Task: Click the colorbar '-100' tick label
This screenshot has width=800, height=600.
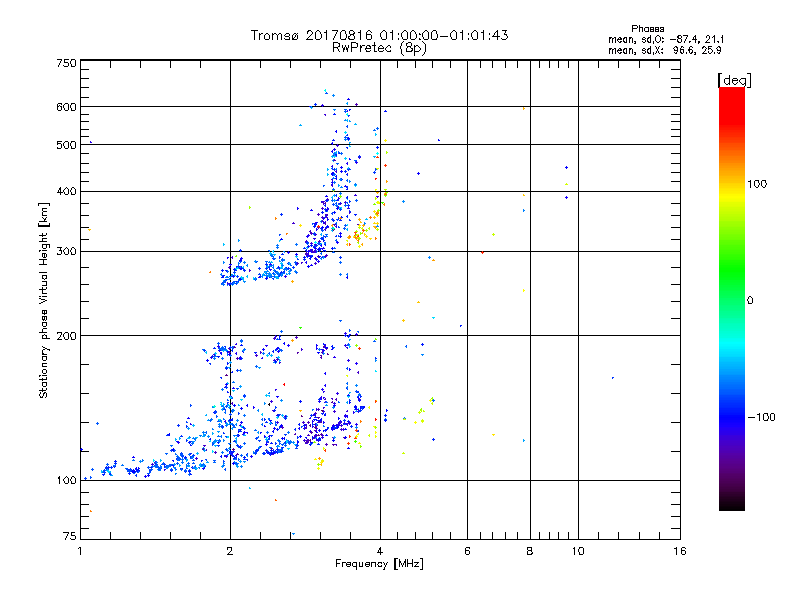Action: coord(762,417)
